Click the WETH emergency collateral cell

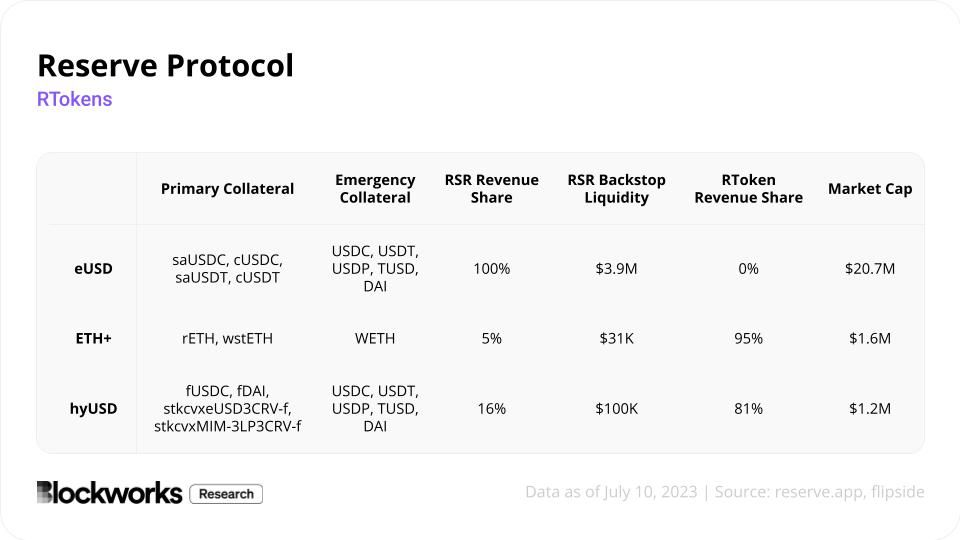375,339
